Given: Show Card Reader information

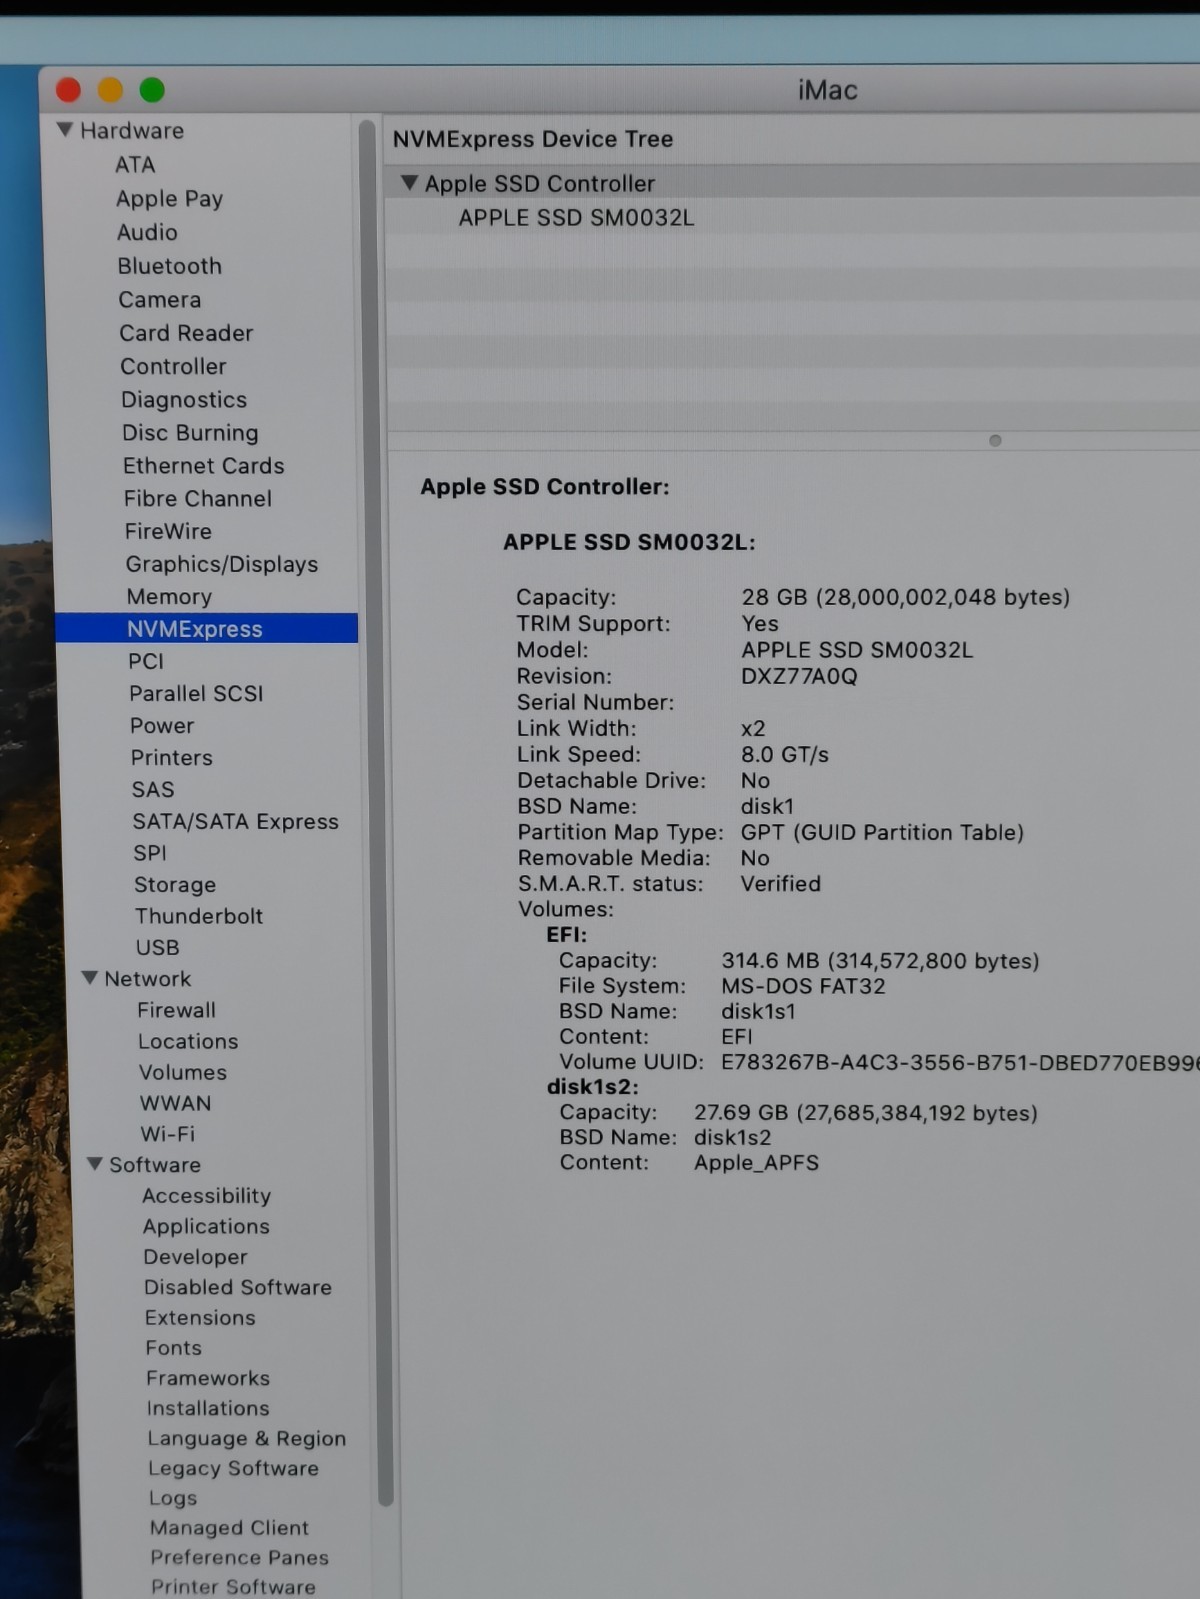Looking at the screenshot, I should coord(186,333).
